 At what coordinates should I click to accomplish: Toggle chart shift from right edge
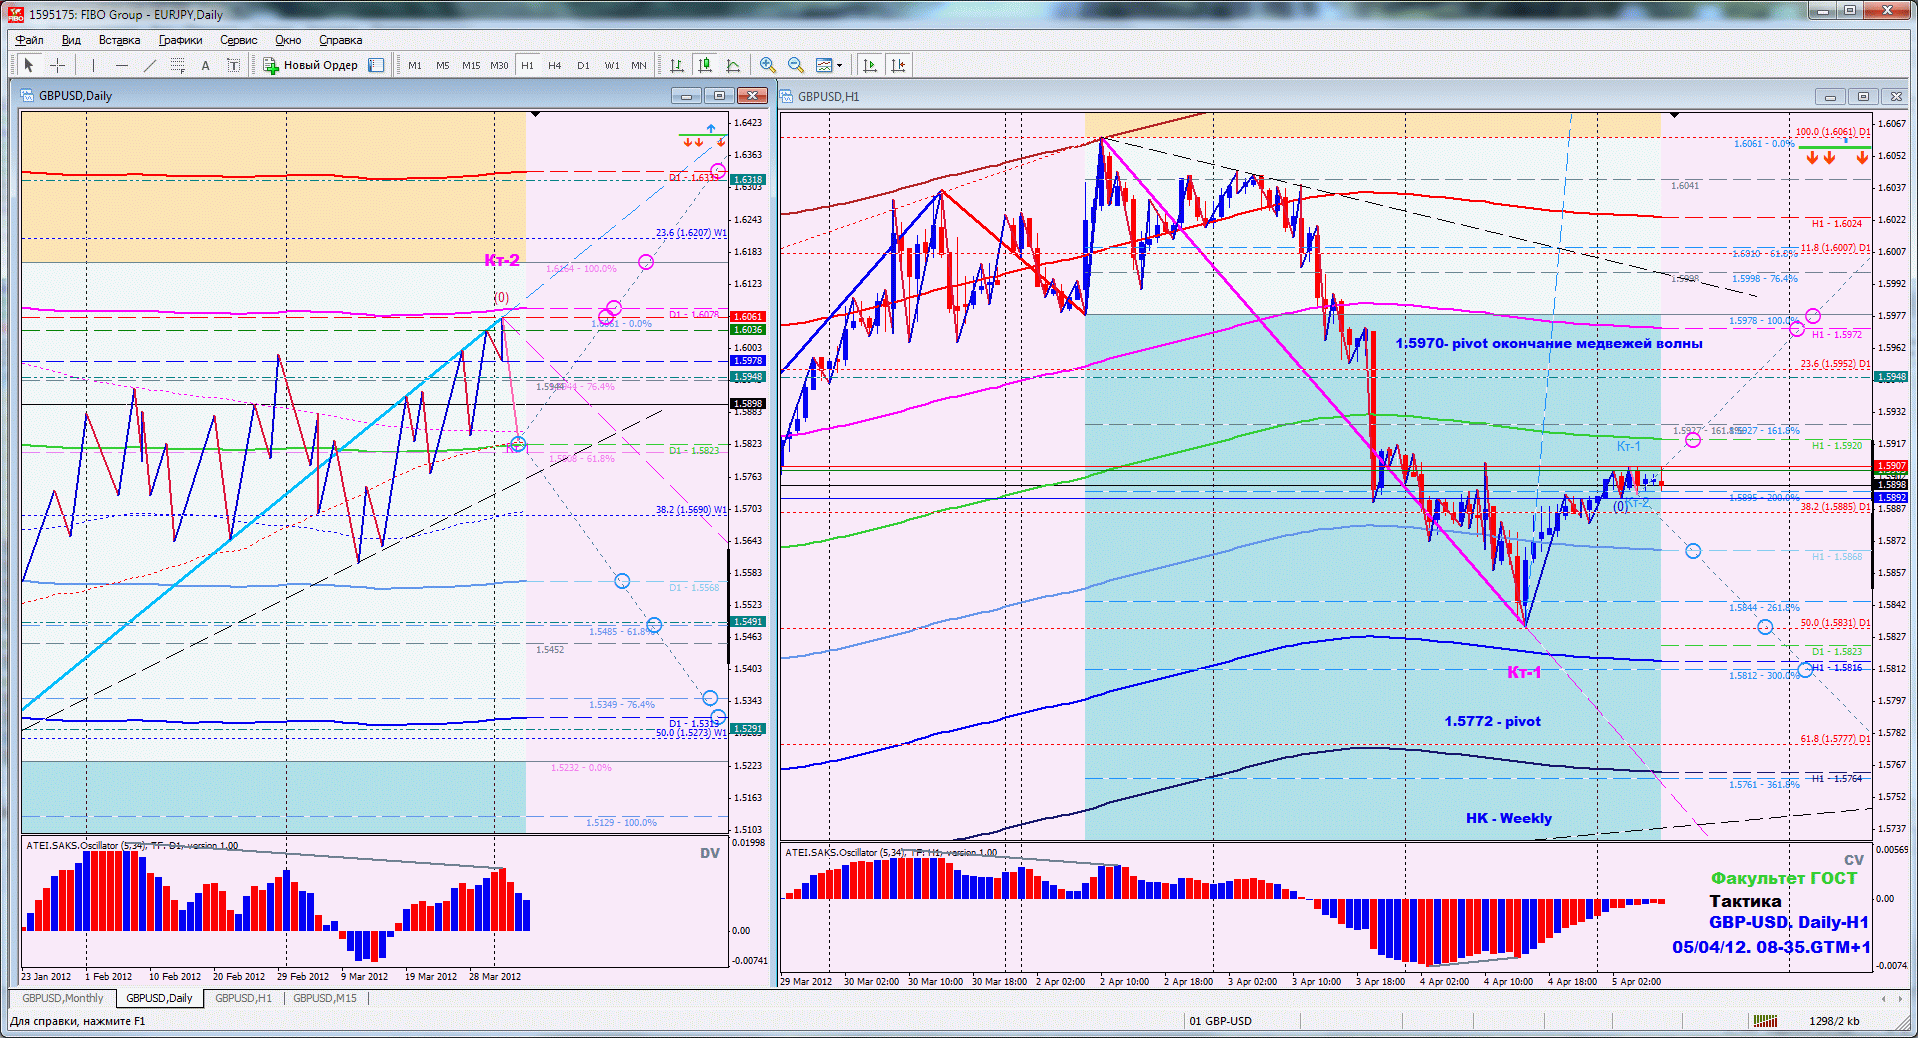click(x=898, y=65)
